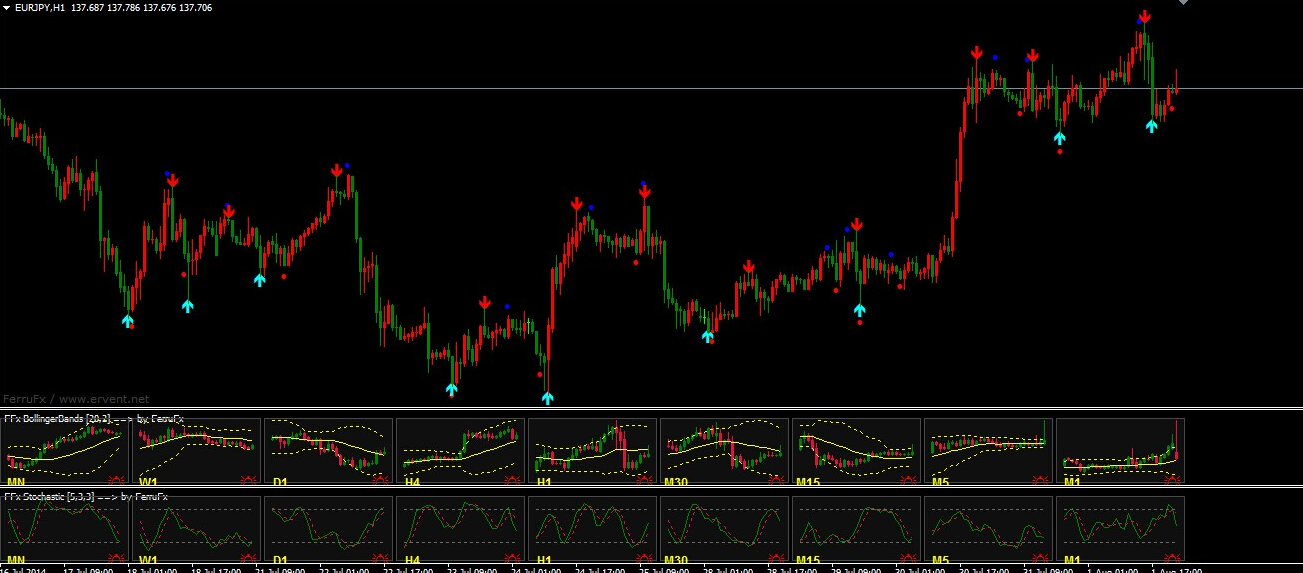Screen dimensions: 1303x573
Task: Click the Bollinger Bands M5 mini chart
Action: click(987, 450)
